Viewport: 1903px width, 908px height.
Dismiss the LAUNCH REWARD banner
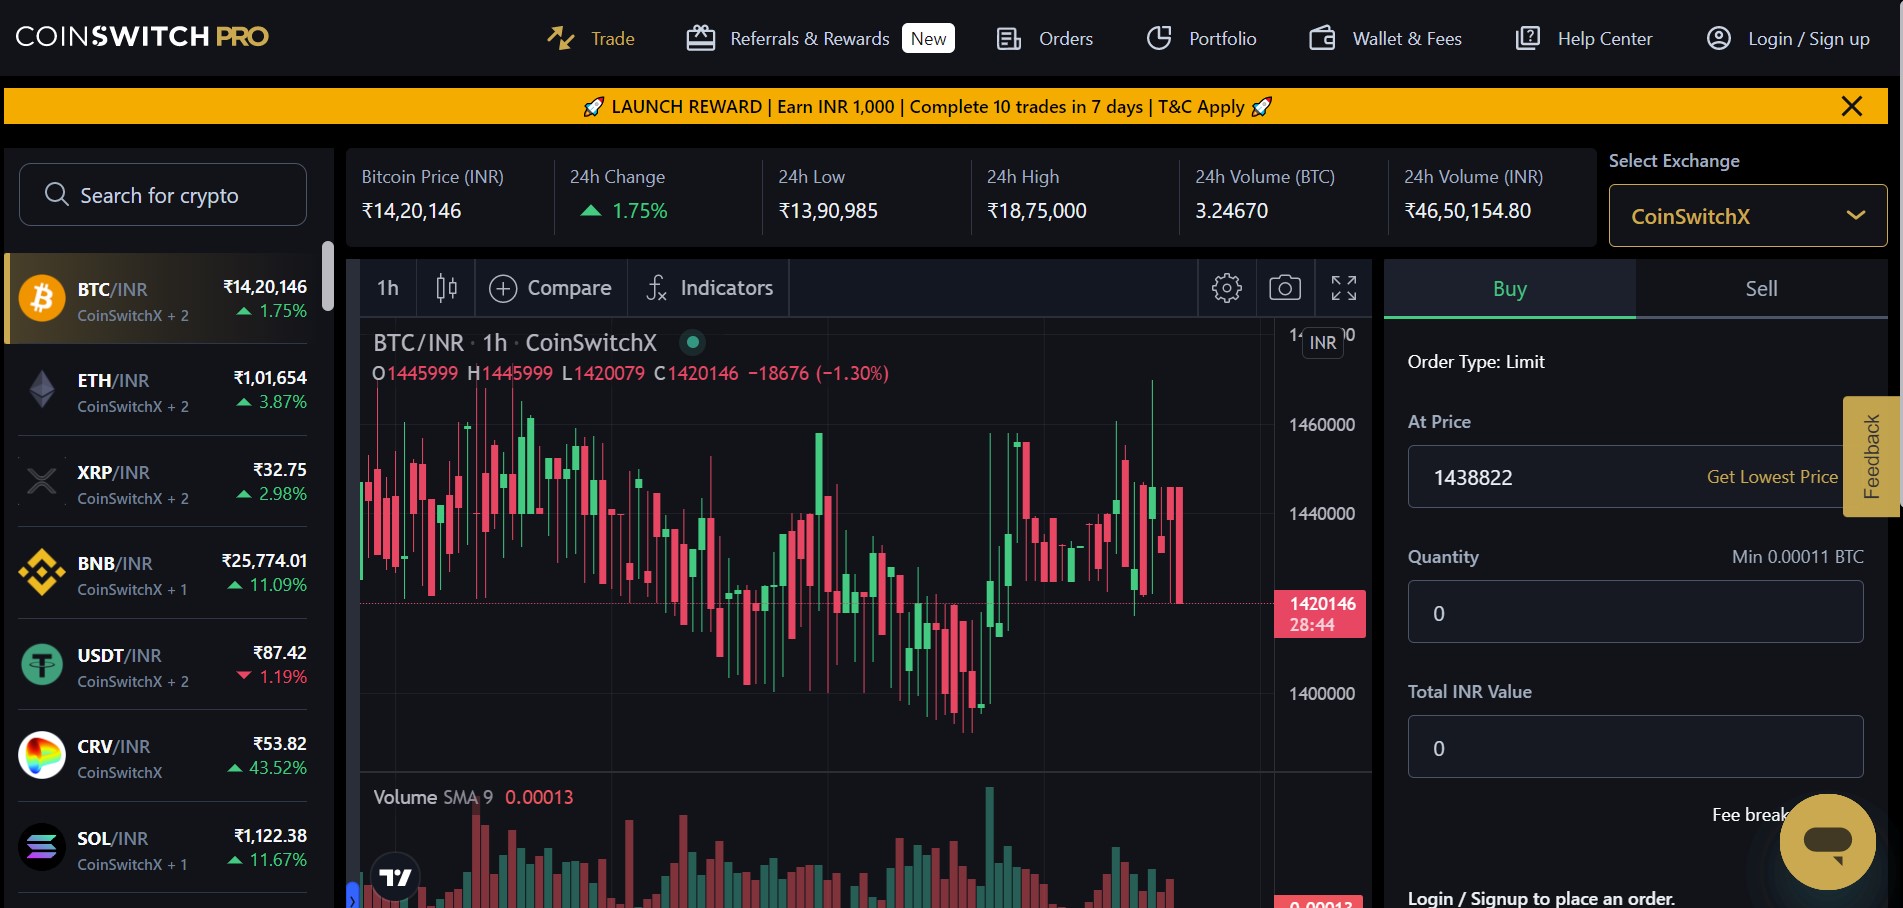tap(1851, 106)
